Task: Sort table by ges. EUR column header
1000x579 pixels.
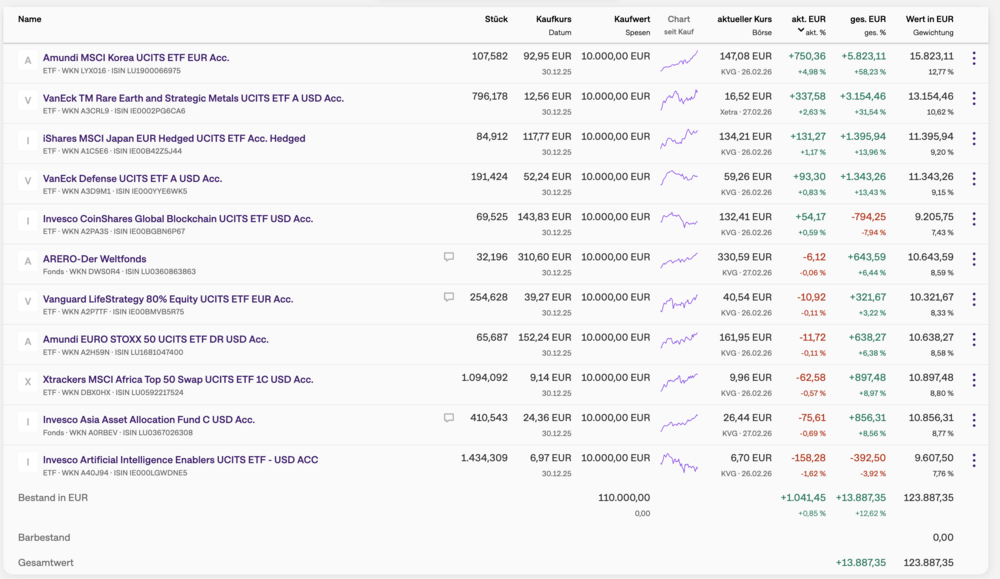Action: 868,19
